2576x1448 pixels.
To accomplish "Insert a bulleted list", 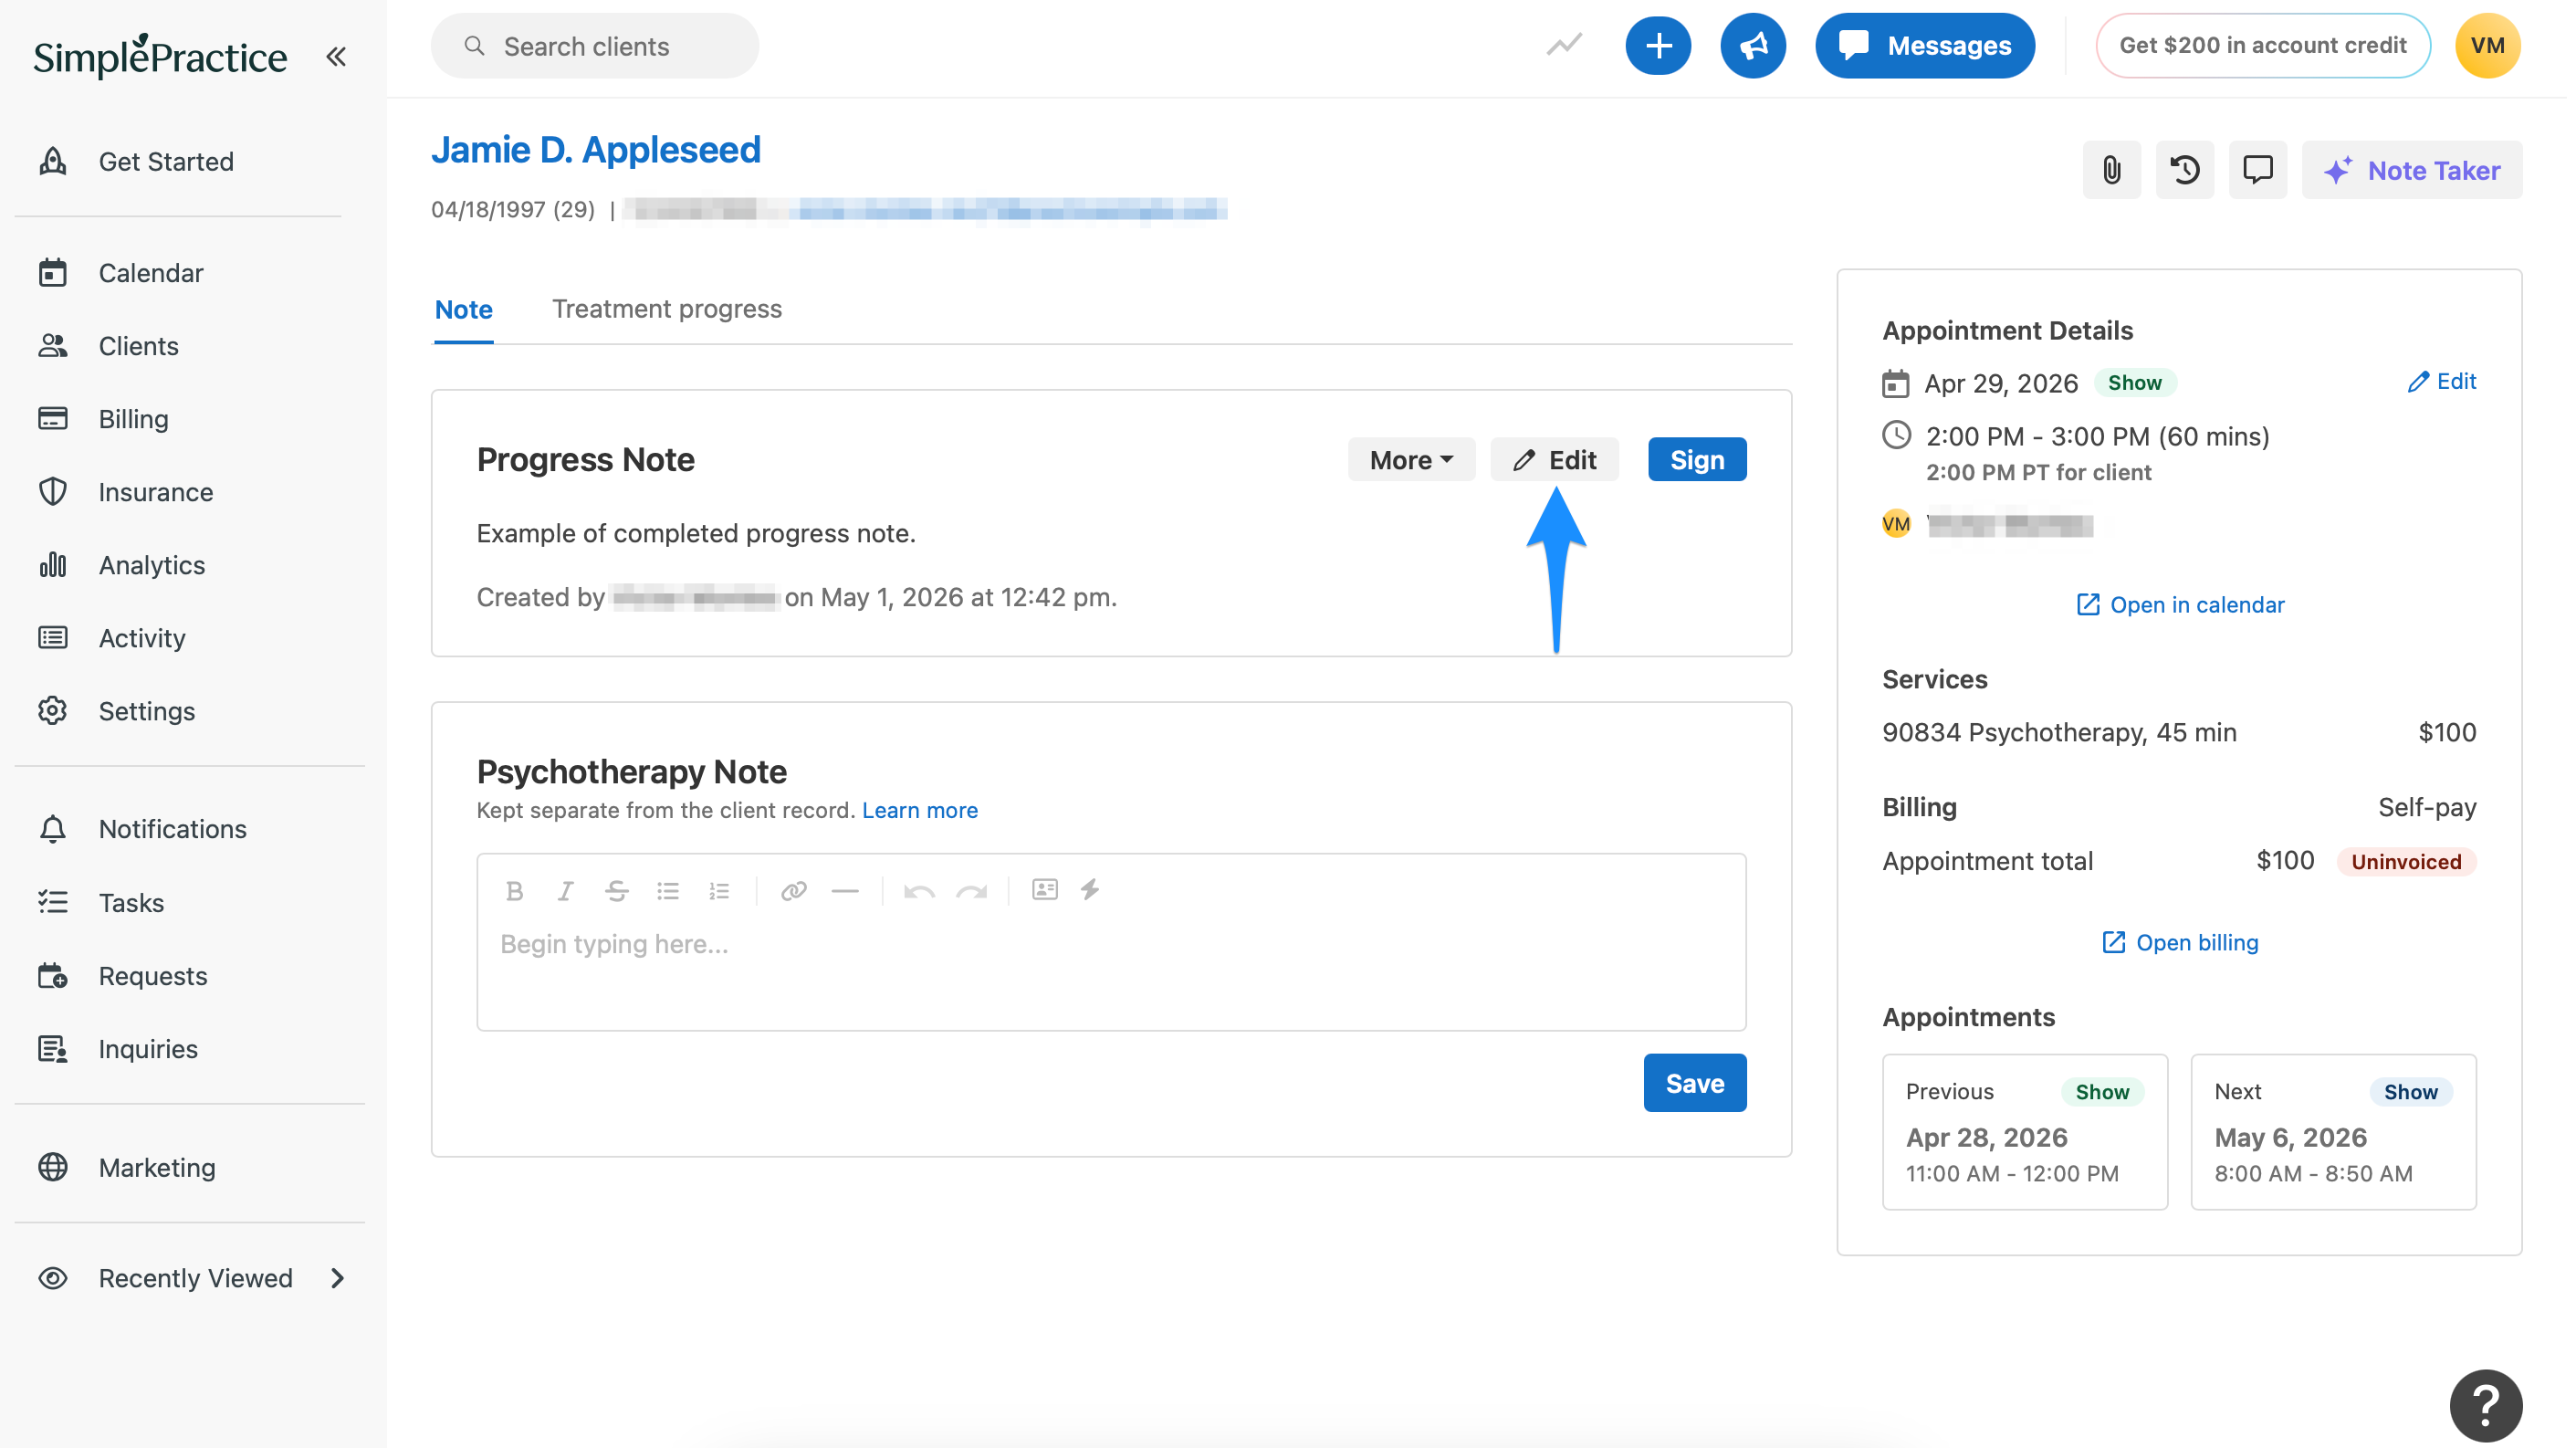I will 668,890.
